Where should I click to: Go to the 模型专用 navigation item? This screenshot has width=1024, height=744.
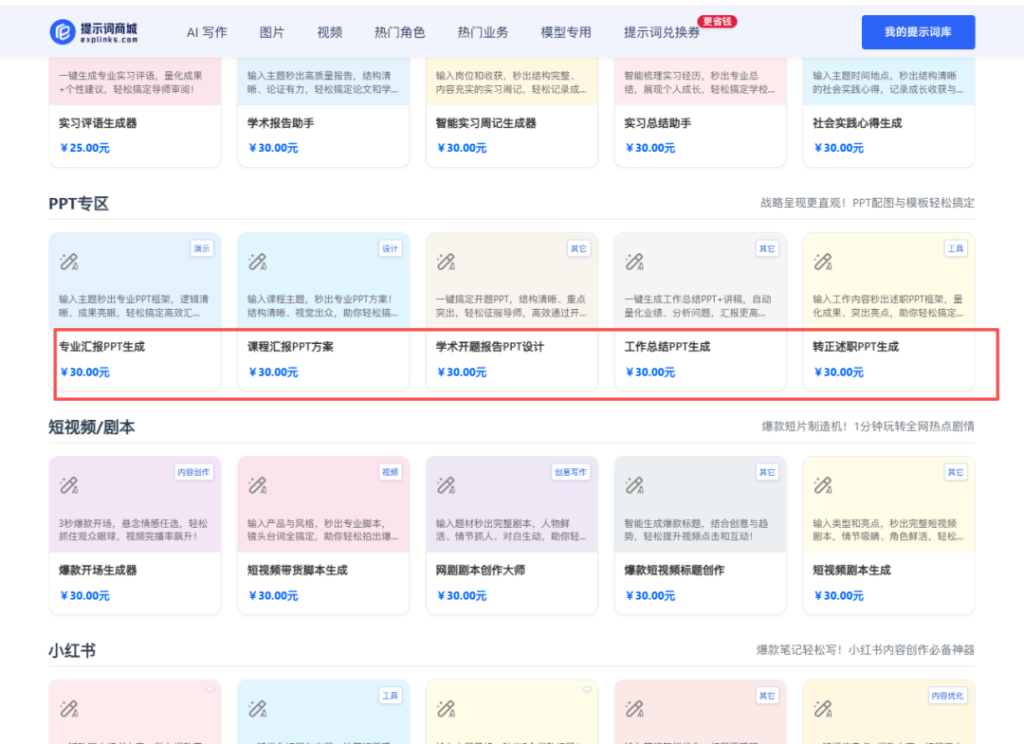565,32
